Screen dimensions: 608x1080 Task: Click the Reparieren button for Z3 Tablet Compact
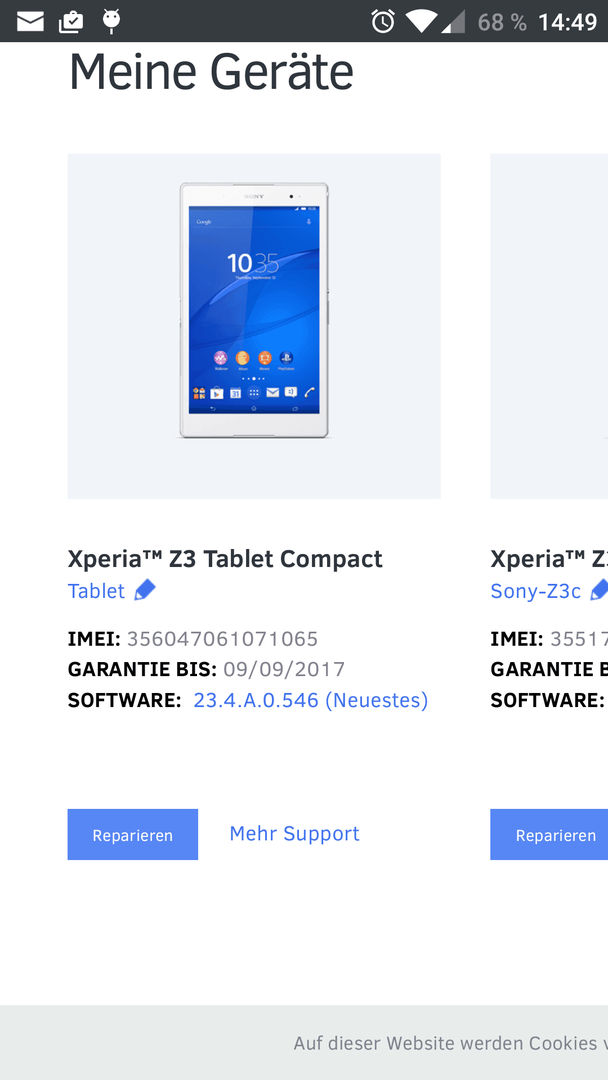[133, 834]
